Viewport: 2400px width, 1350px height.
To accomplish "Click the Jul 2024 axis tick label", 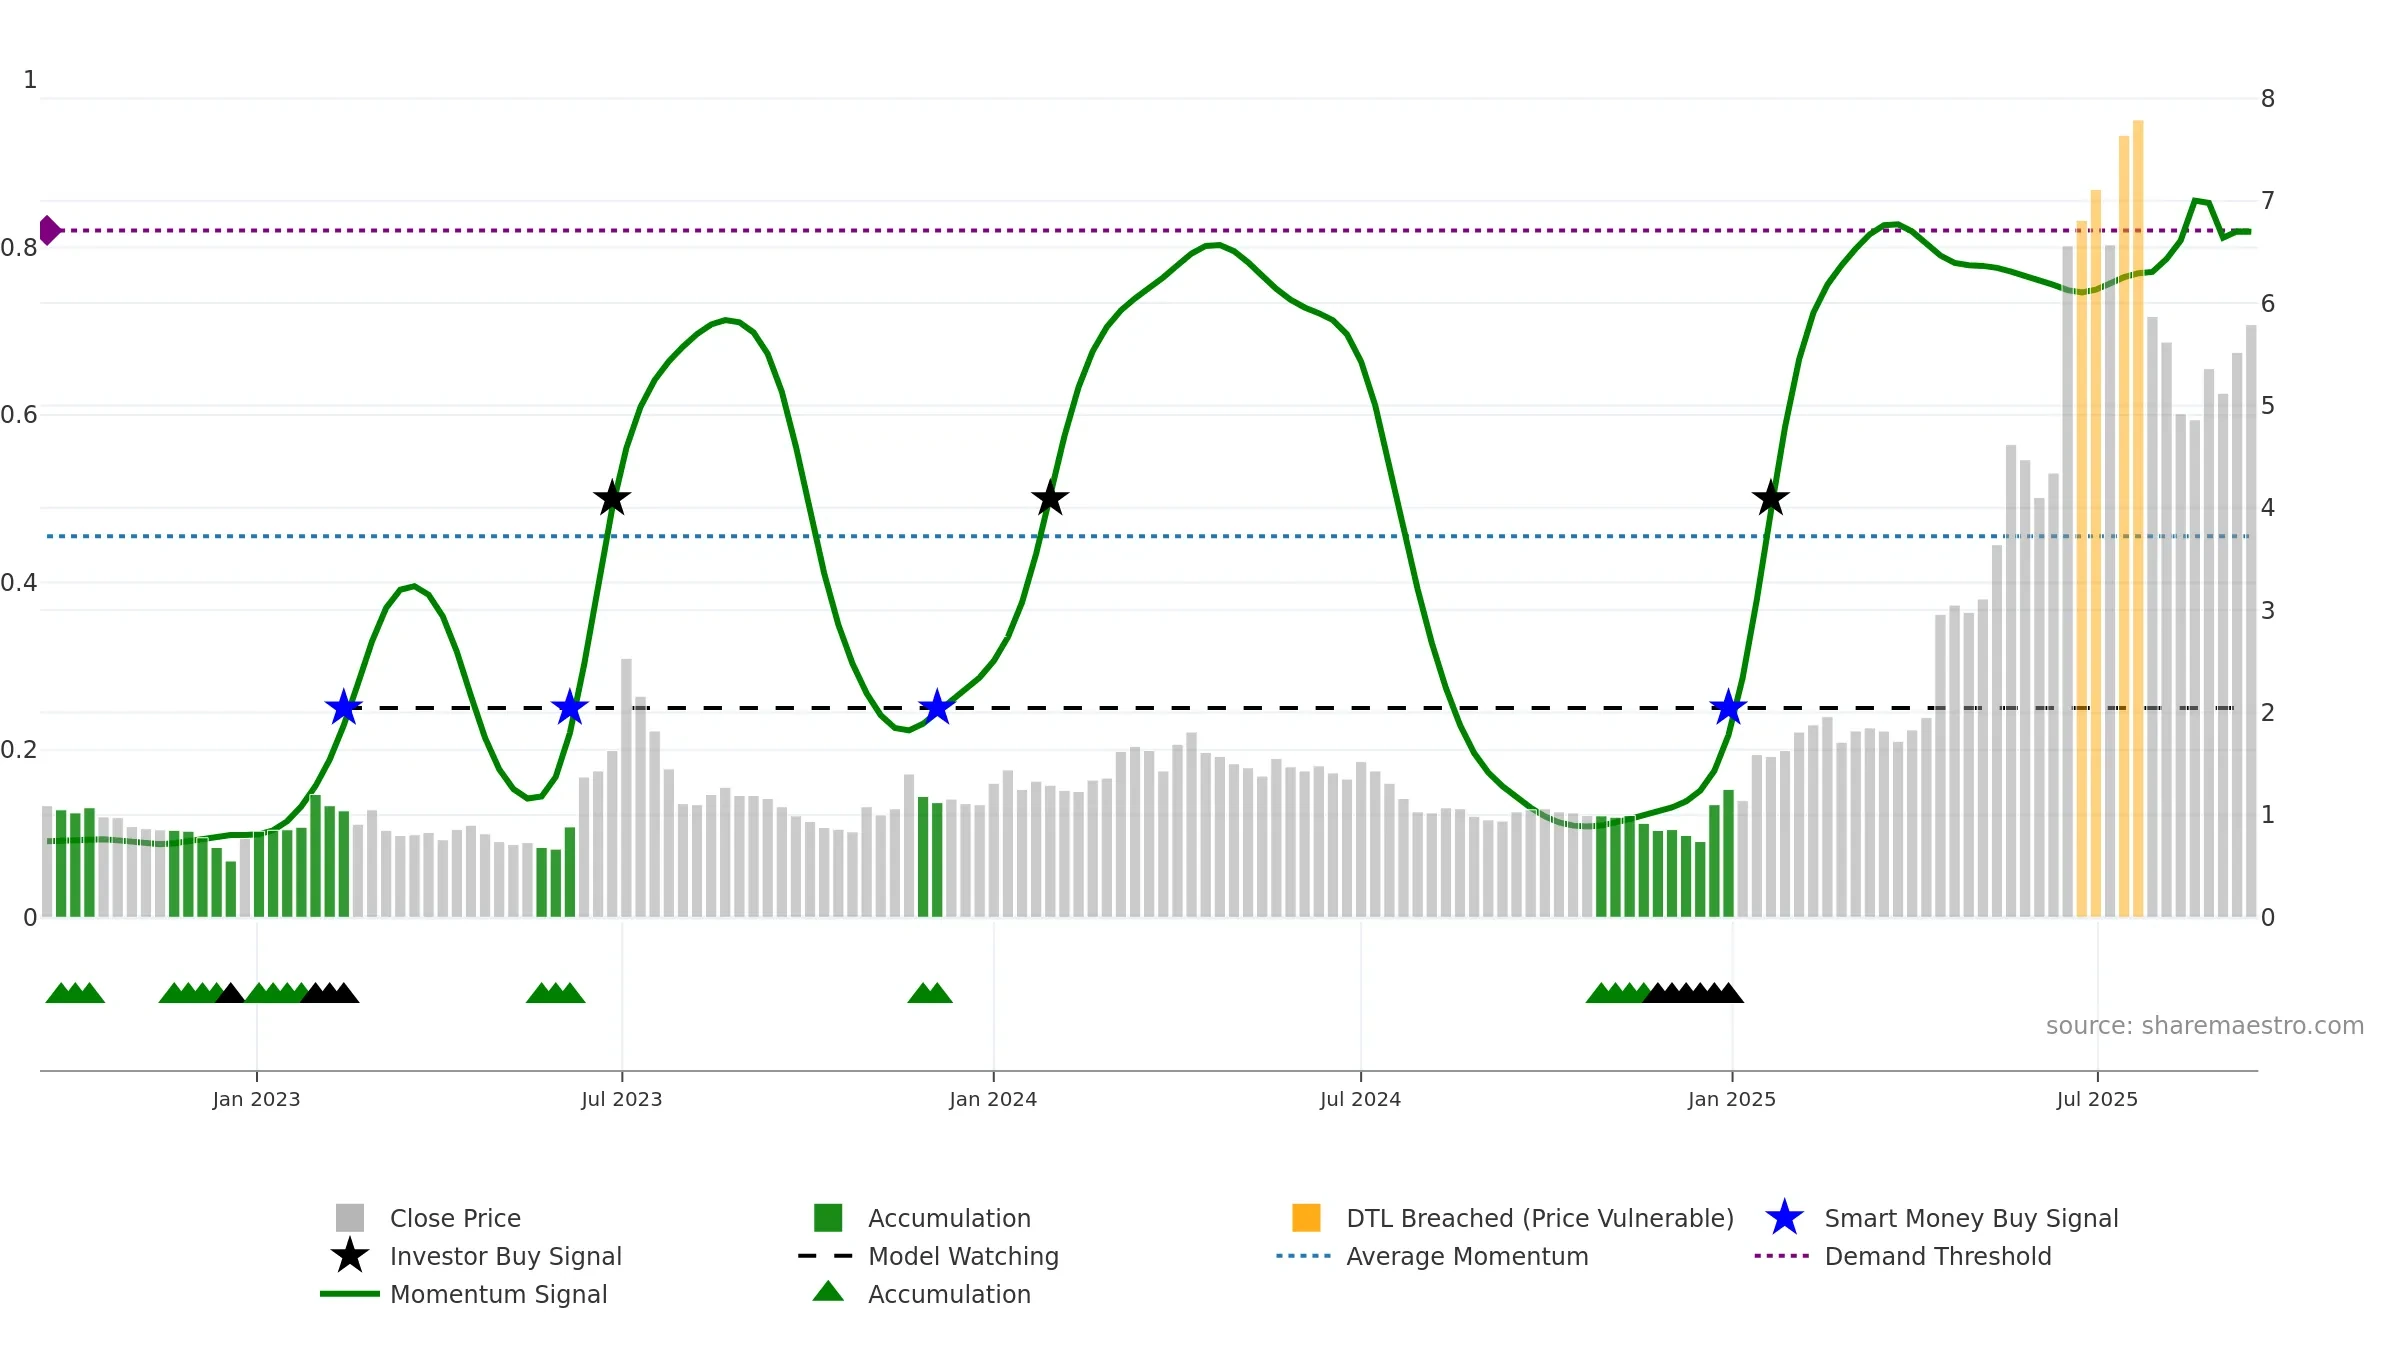I will coord(1360,1099).
